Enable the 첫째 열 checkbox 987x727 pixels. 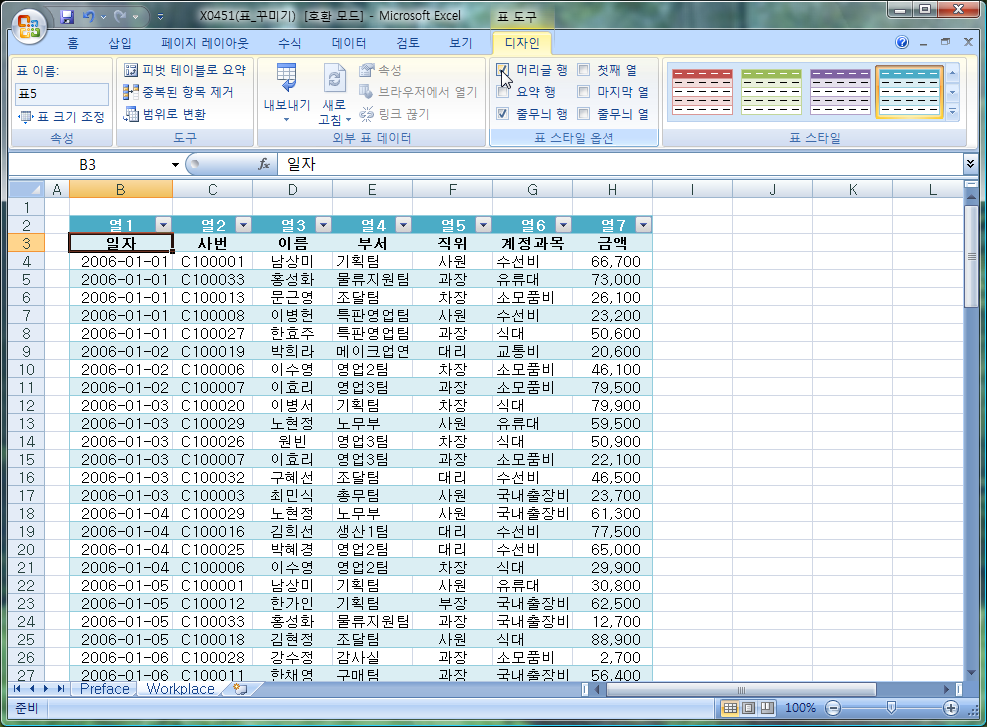pos(584,70)
